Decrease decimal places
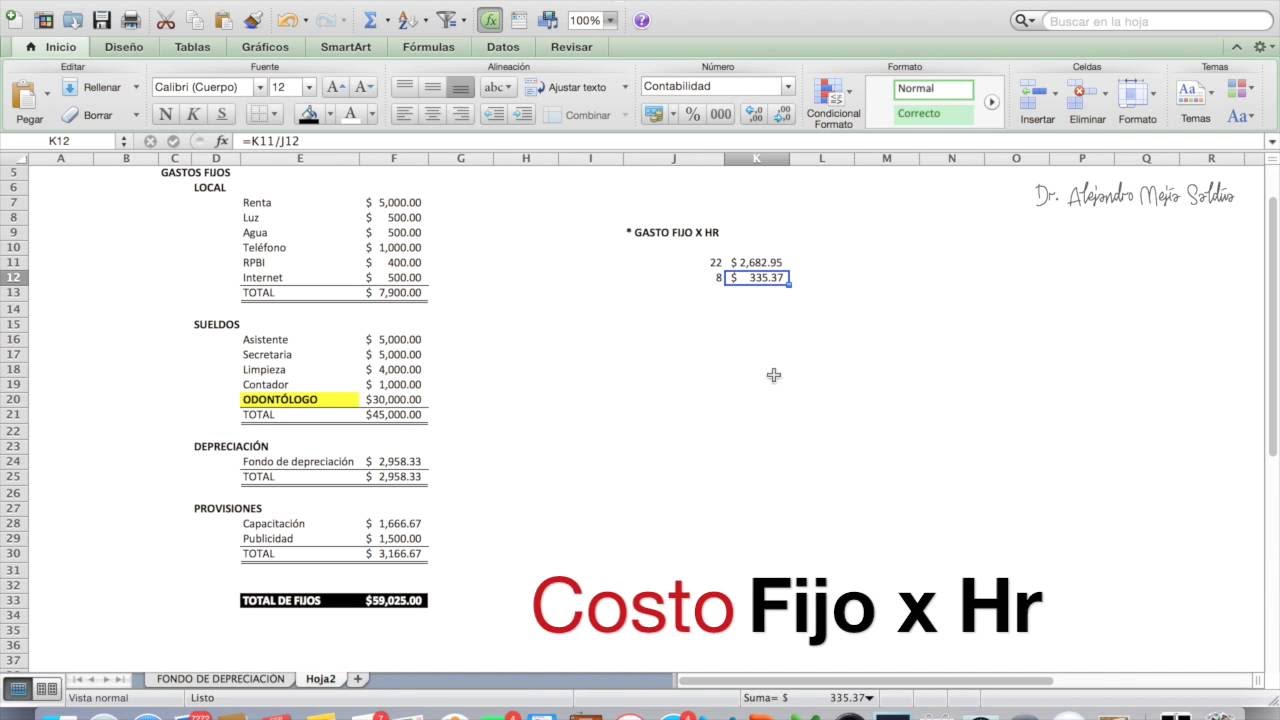1280x720 pixels. pos(783,114)
